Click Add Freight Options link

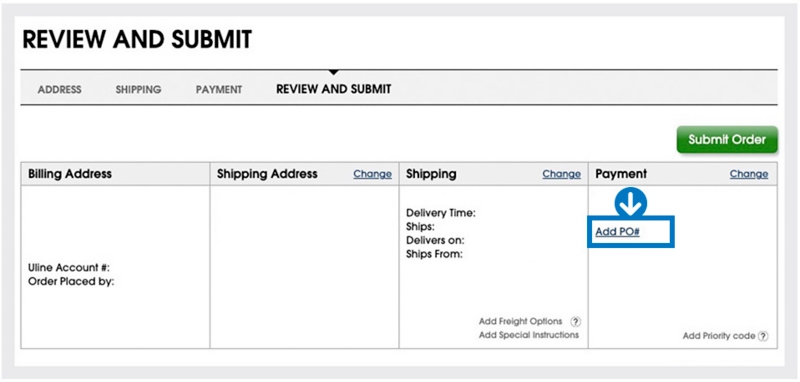520,321
